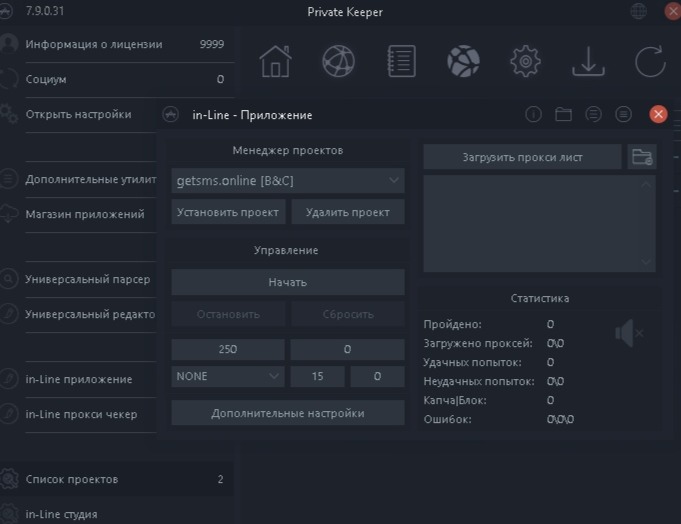This screenshot has height=524, width=681.
Task: Click the download arrow icon
Action: tap(588, 61)
